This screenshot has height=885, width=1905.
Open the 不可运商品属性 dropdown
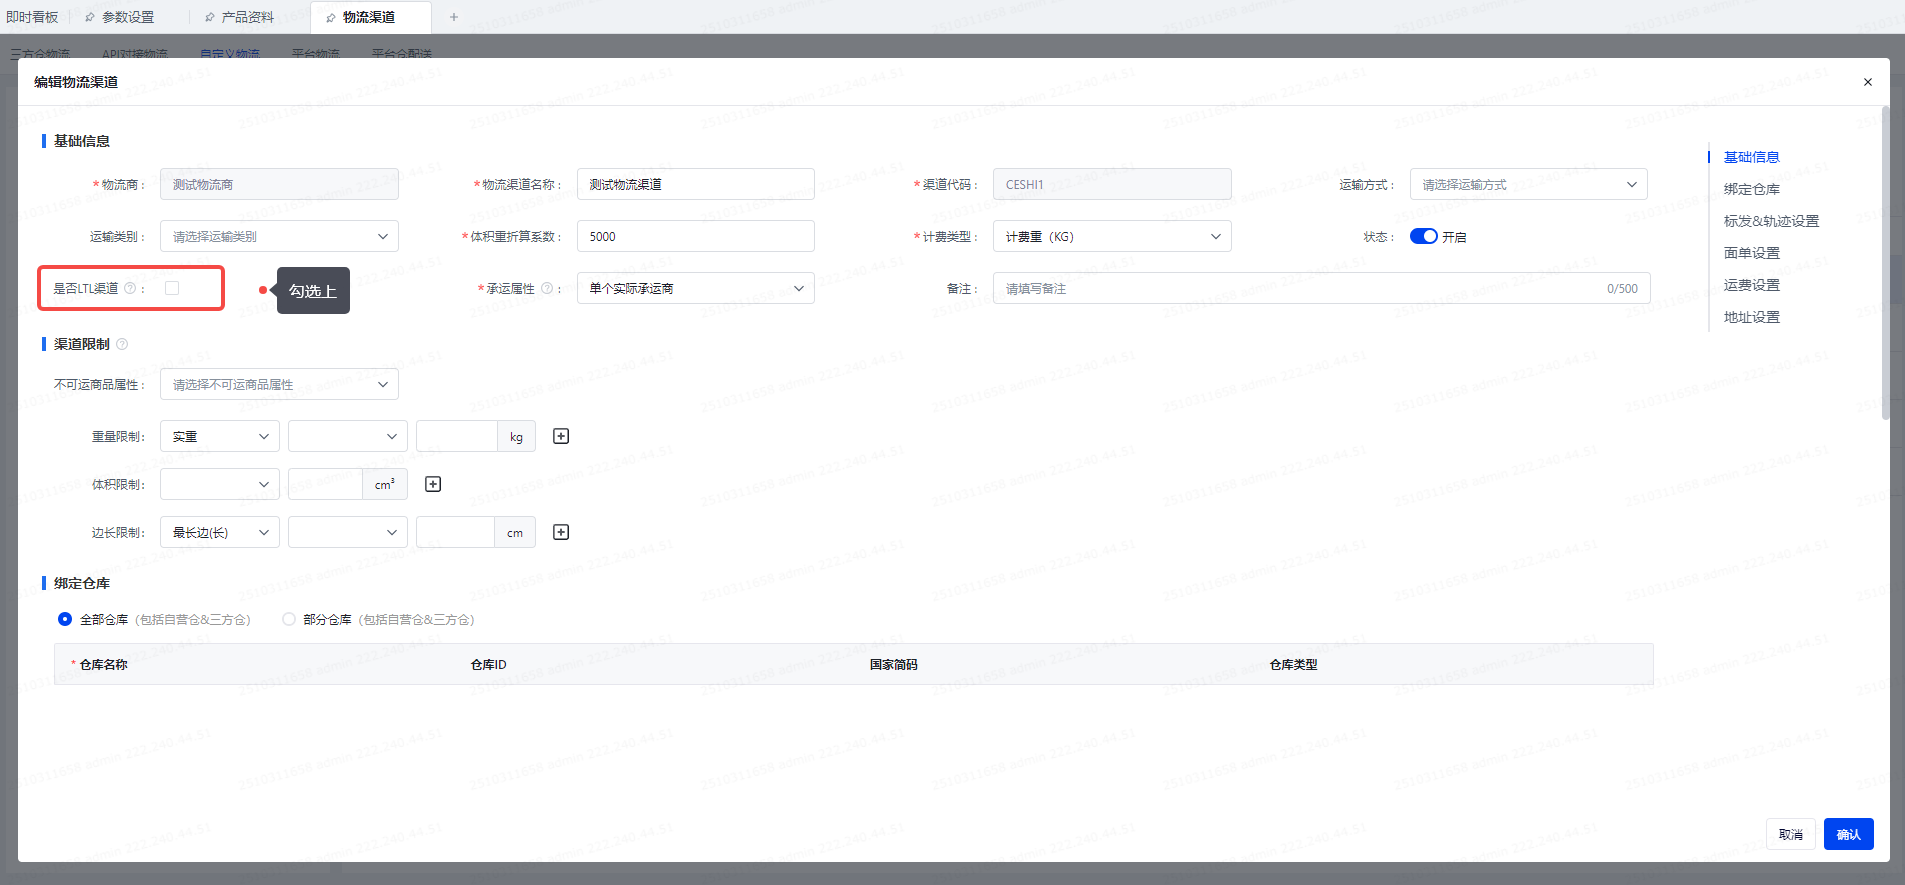click(279, 384)
